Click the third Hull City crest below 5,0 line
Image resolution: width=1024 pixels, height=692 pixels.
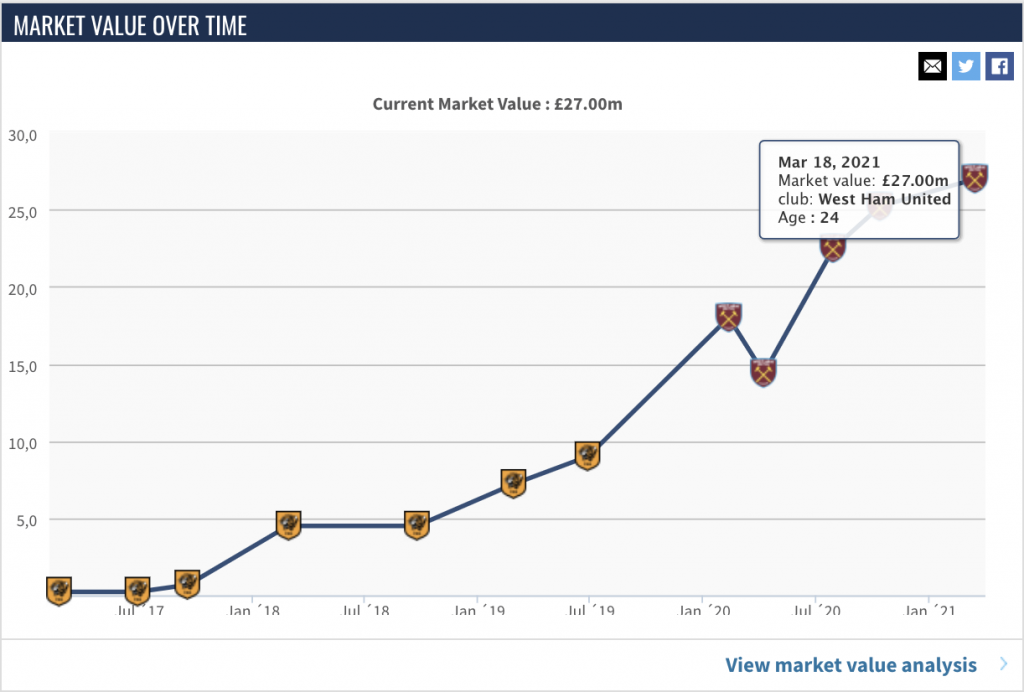pos(187,582)
